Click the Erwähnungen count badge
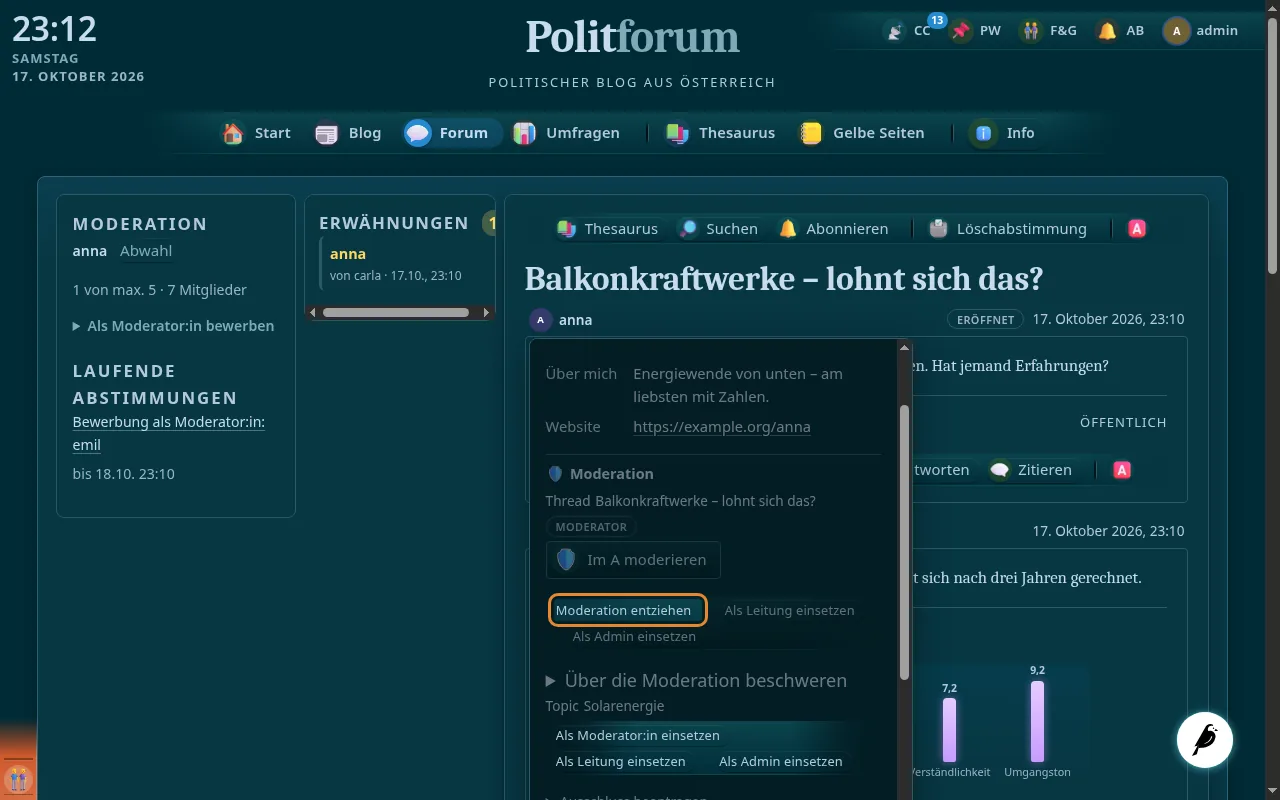Image resolution: width=1280 pixels, height=800 pixels. (489, 223)
